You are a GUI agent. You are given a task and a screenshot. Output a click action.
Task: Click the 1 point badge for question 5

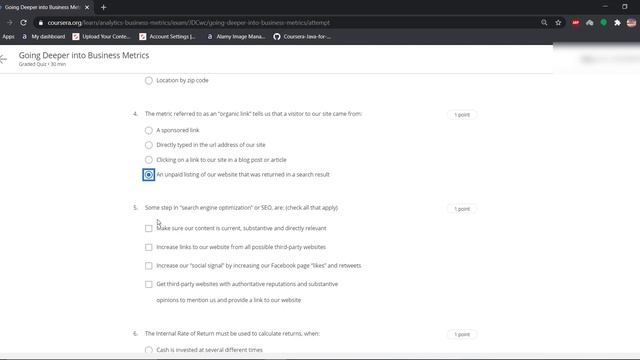(462, 209)
